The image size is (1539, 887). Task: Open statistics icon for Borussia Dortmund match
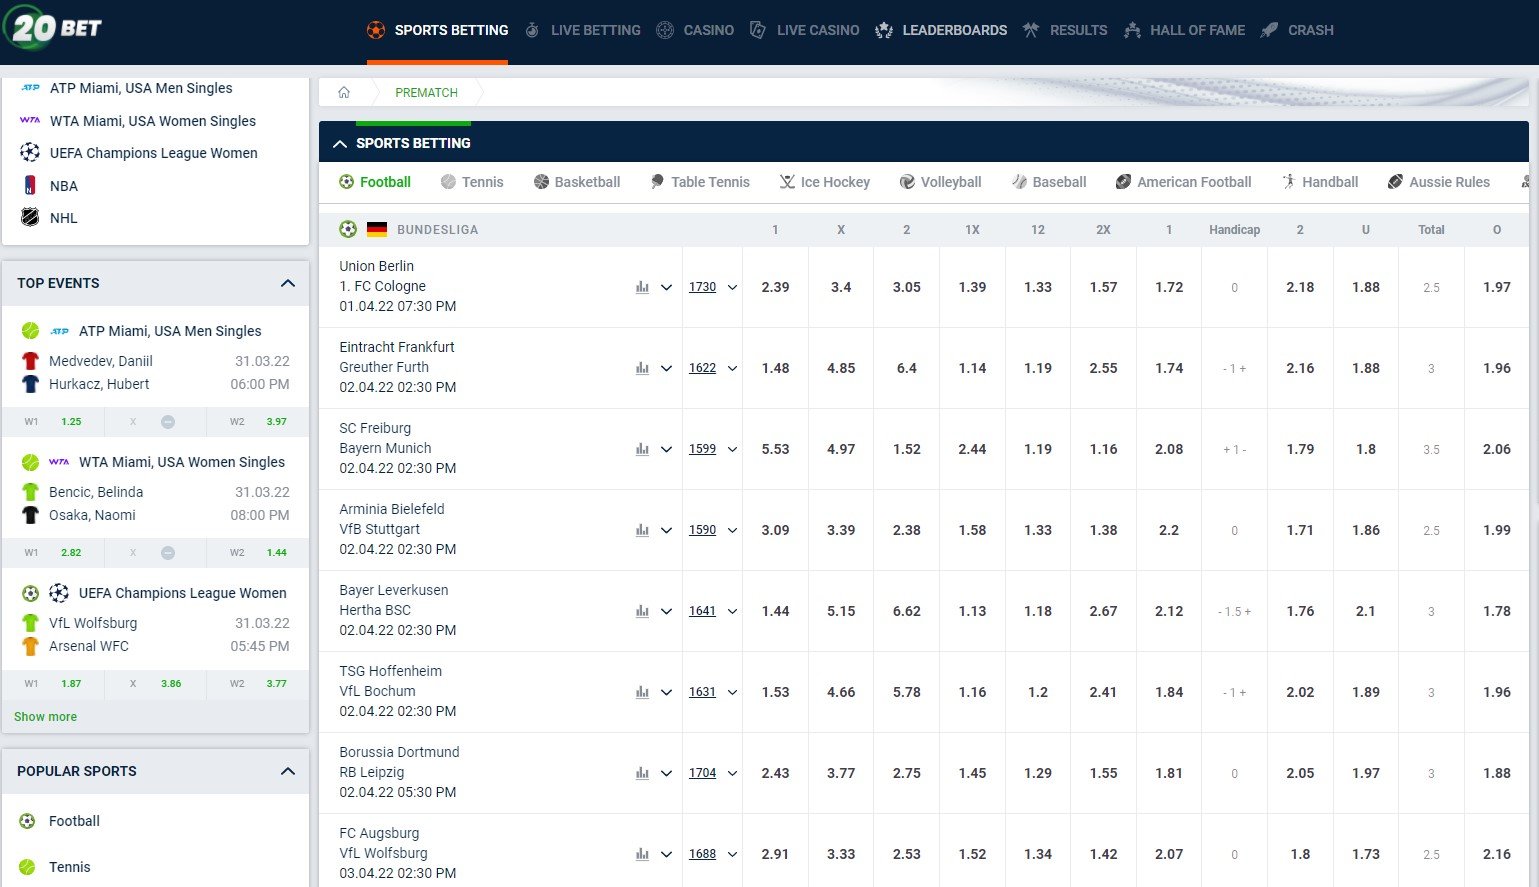click(x=642, y=773)
